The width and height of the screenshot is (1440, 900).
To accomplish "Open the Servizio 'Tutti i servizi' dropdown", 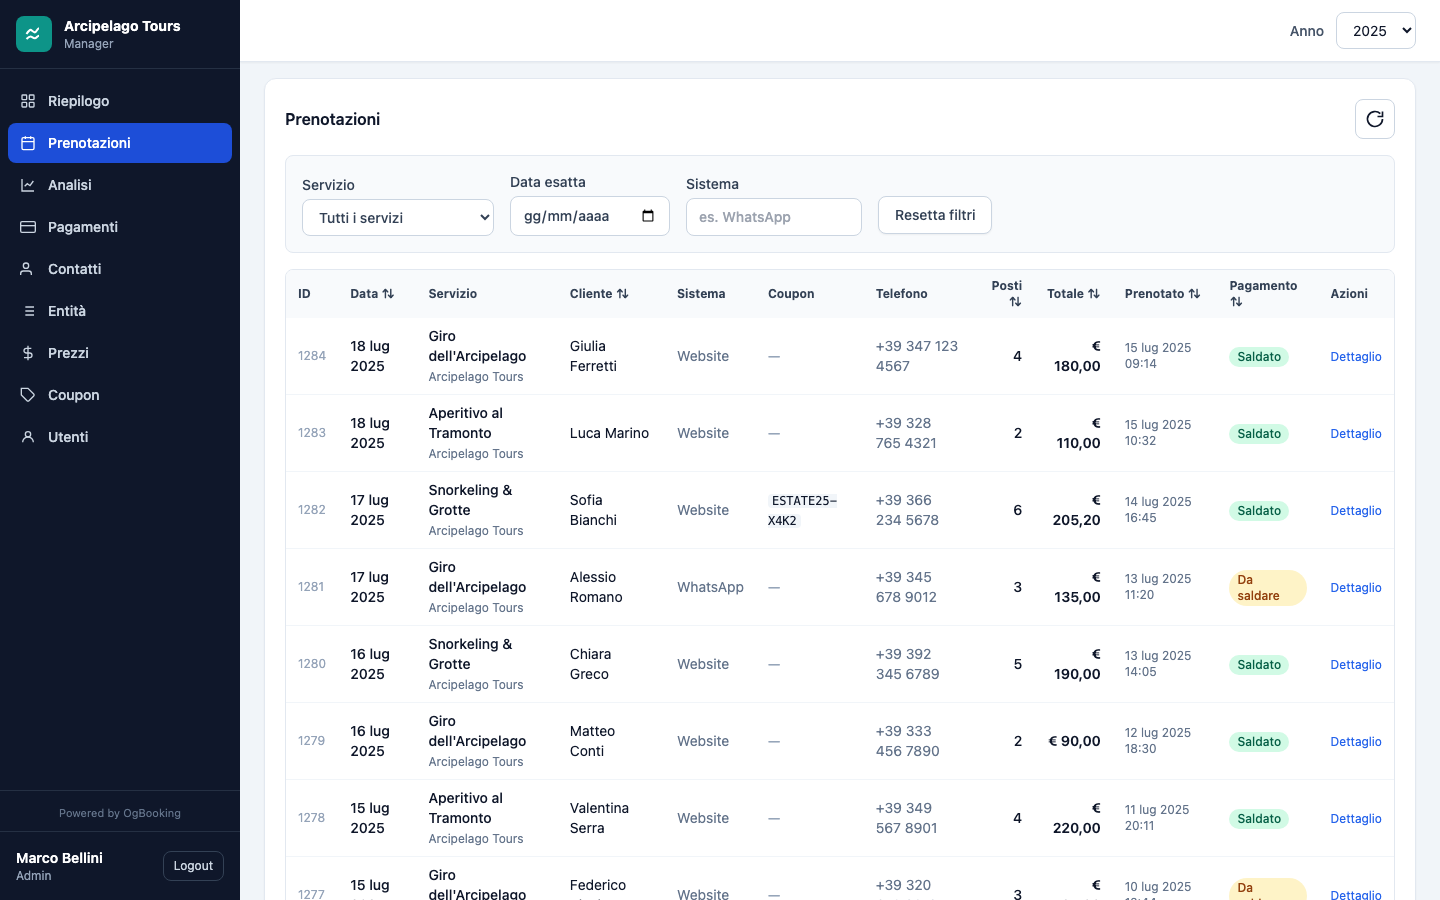I will (x=398, y=217).
